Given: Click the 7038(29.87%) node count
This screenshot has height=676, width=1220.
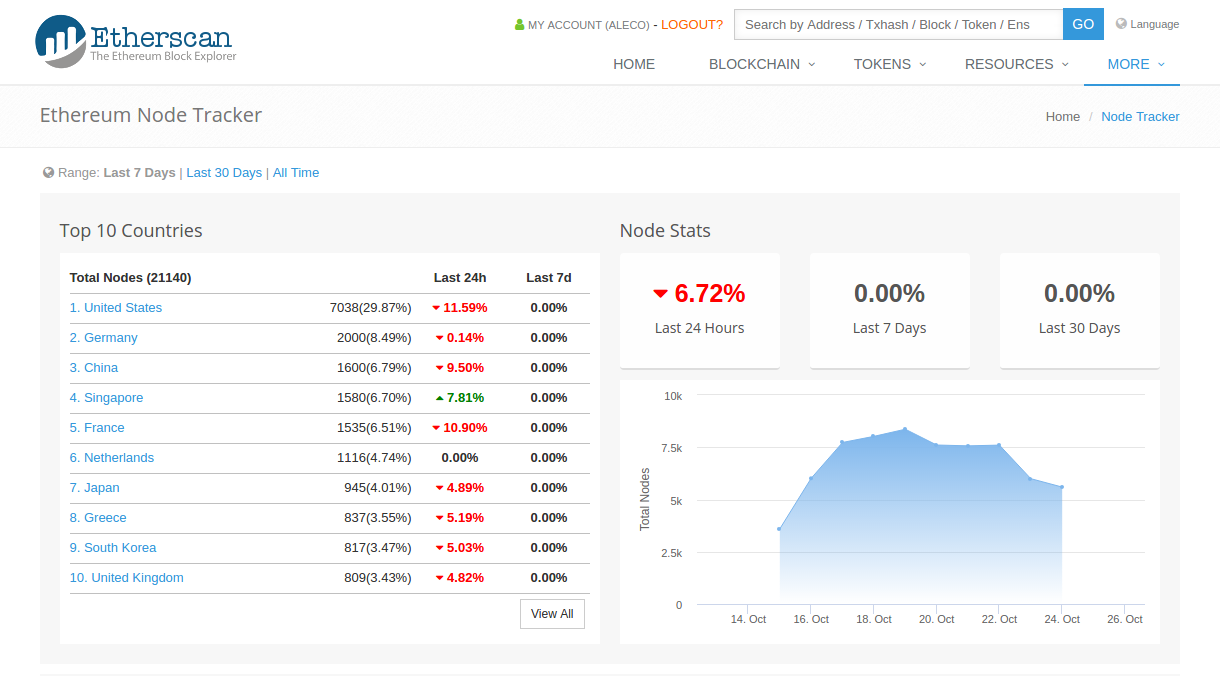Looking at the screenshot, I should pos(371,308).
